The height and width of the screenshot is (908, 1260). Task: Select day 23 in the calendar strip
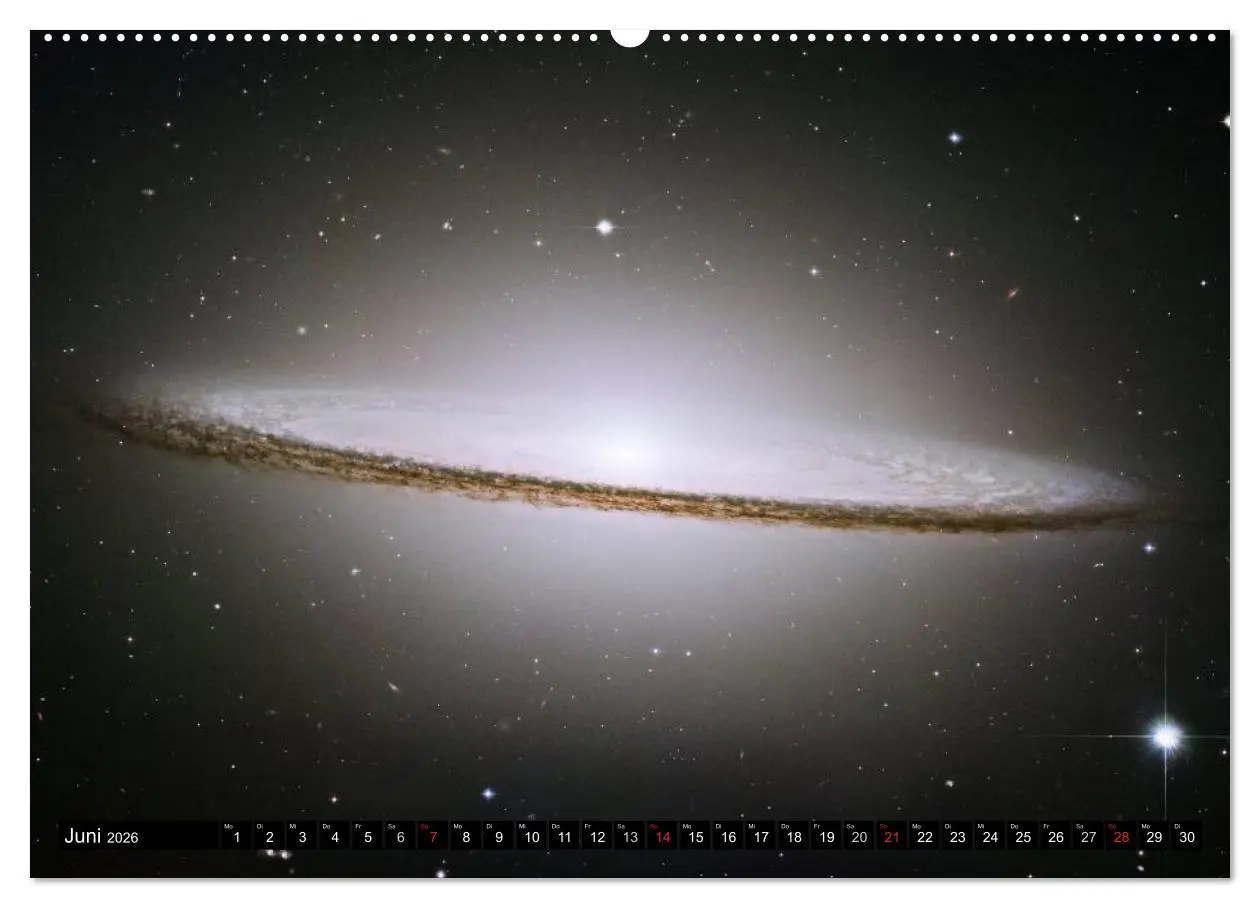tap(958, 837)
